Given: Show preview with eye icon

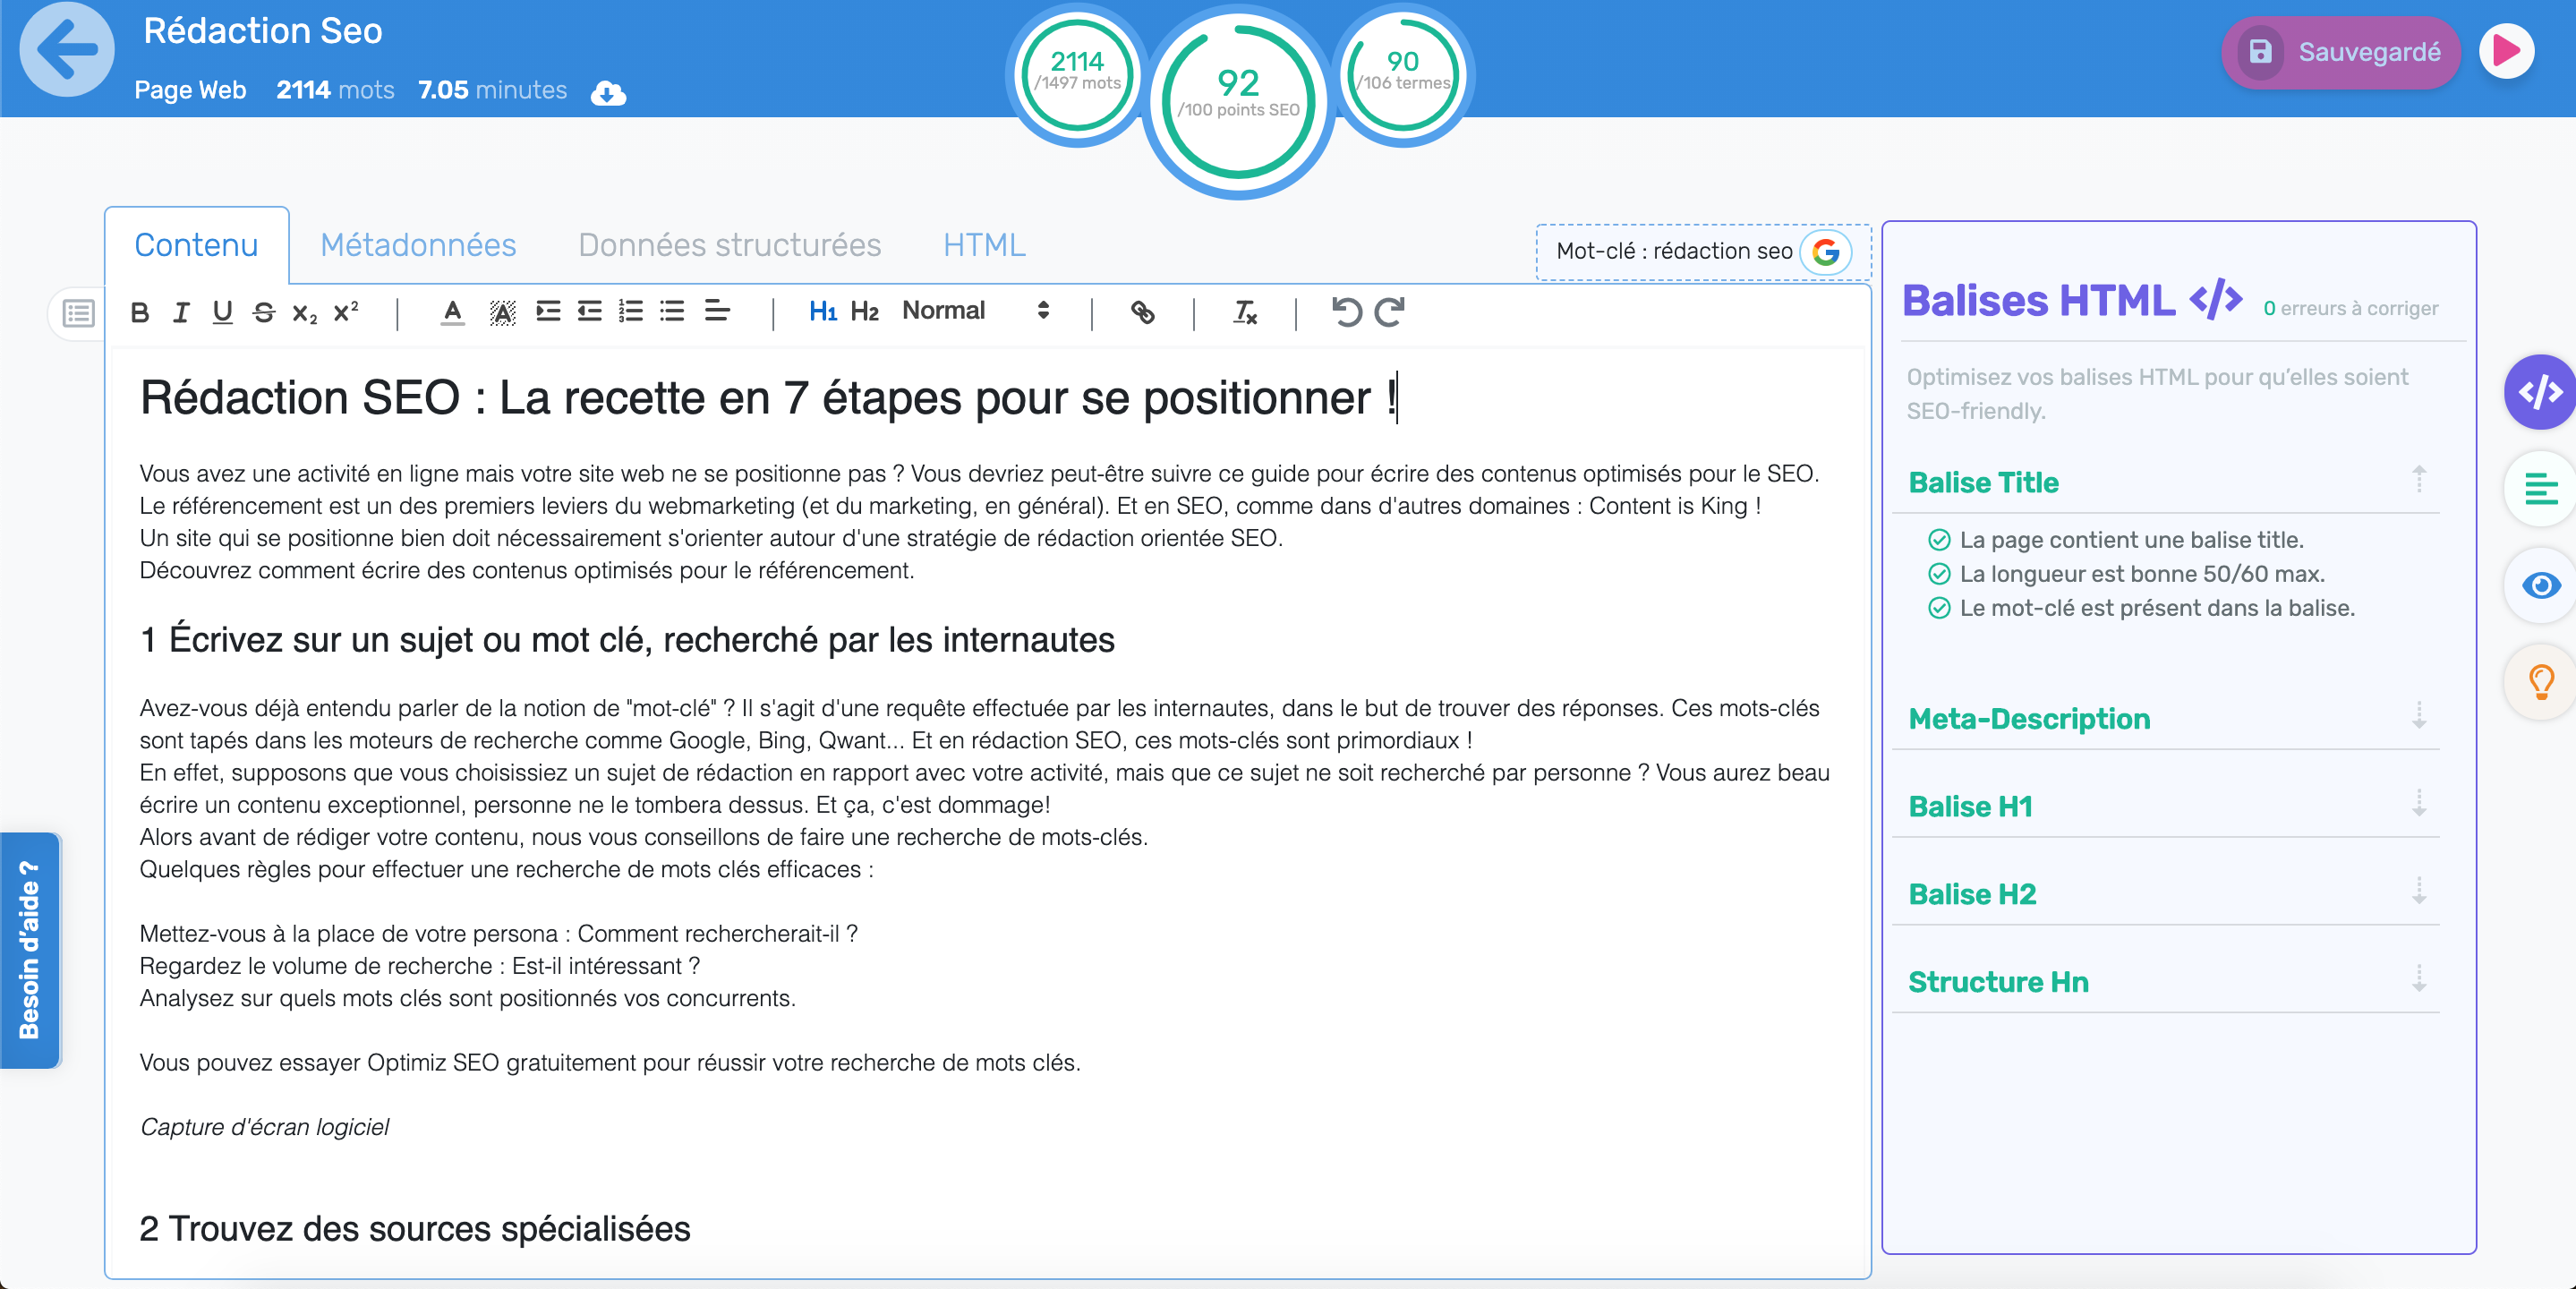Looking at the screenshot, I should [2539, 586].
